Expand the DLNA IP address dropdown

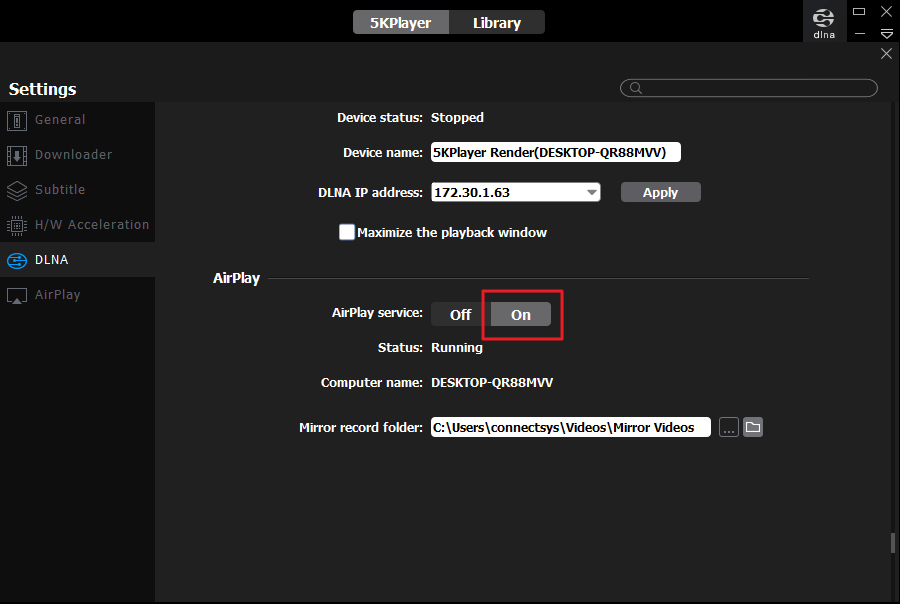point(592,191)
